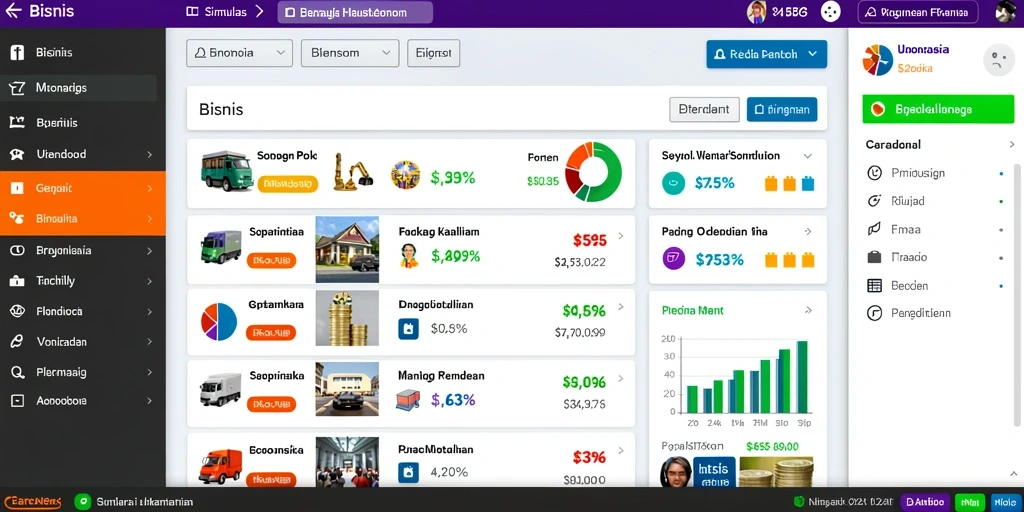Screen dimensions: 1024x512
Task: Open the house thumbnail in Sopatintiaa row
Action: point(347,249)
